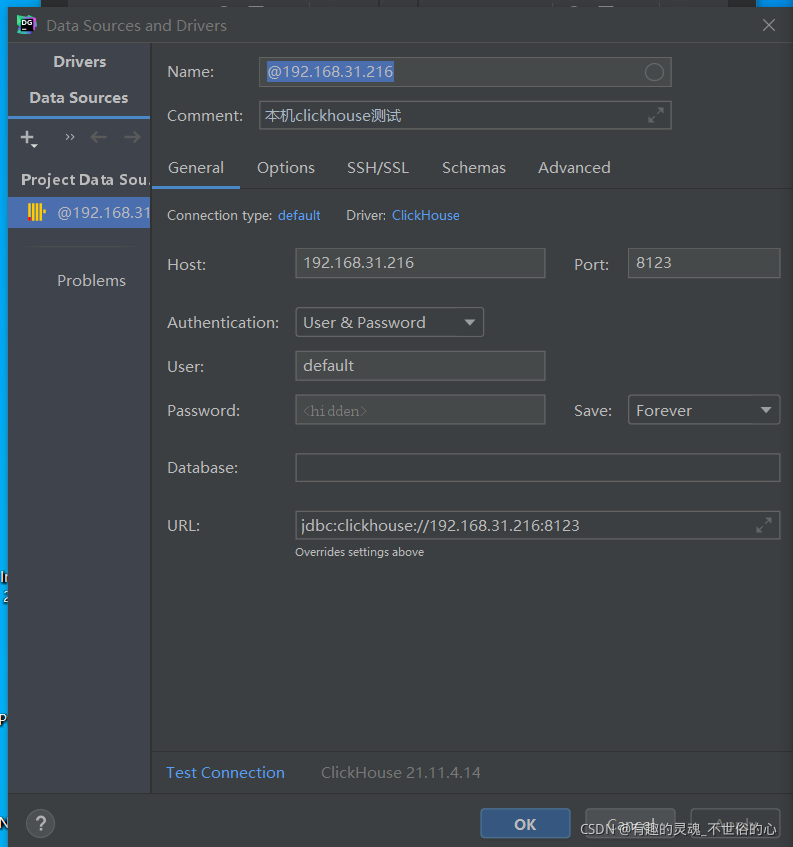Click the color circle icon in Name field
Screen dimensions: 793x847
click(654, 72)
